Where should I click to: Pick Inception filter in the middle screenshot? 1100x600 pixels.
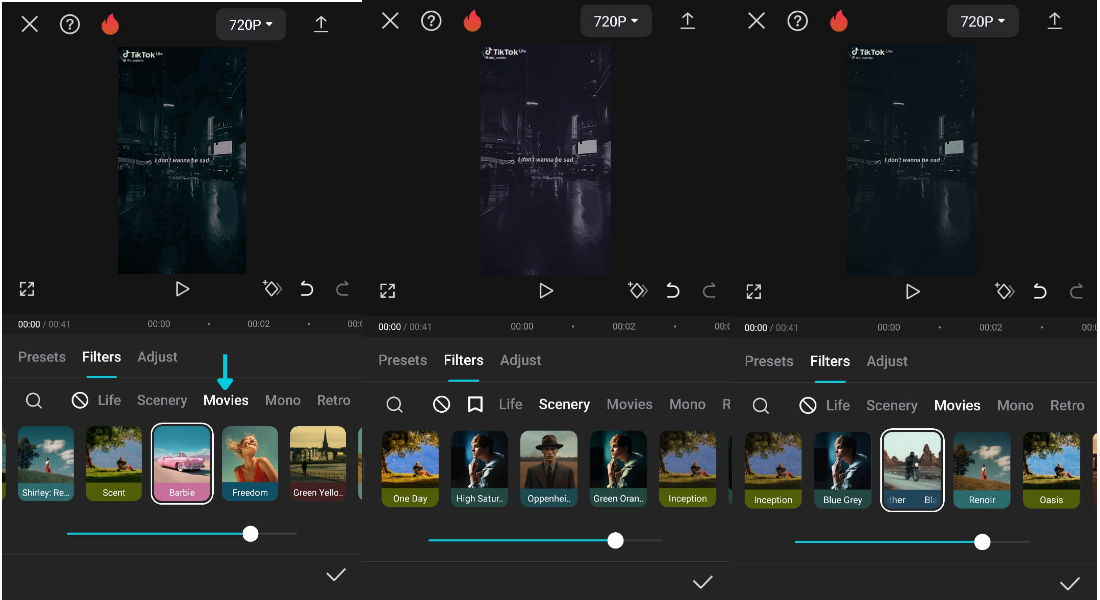[688, 469]
